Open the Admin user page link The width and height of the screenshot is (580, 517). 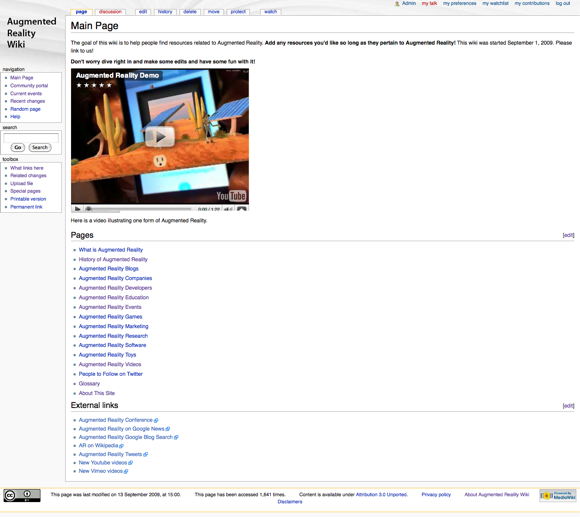click(x=409, y=3)
